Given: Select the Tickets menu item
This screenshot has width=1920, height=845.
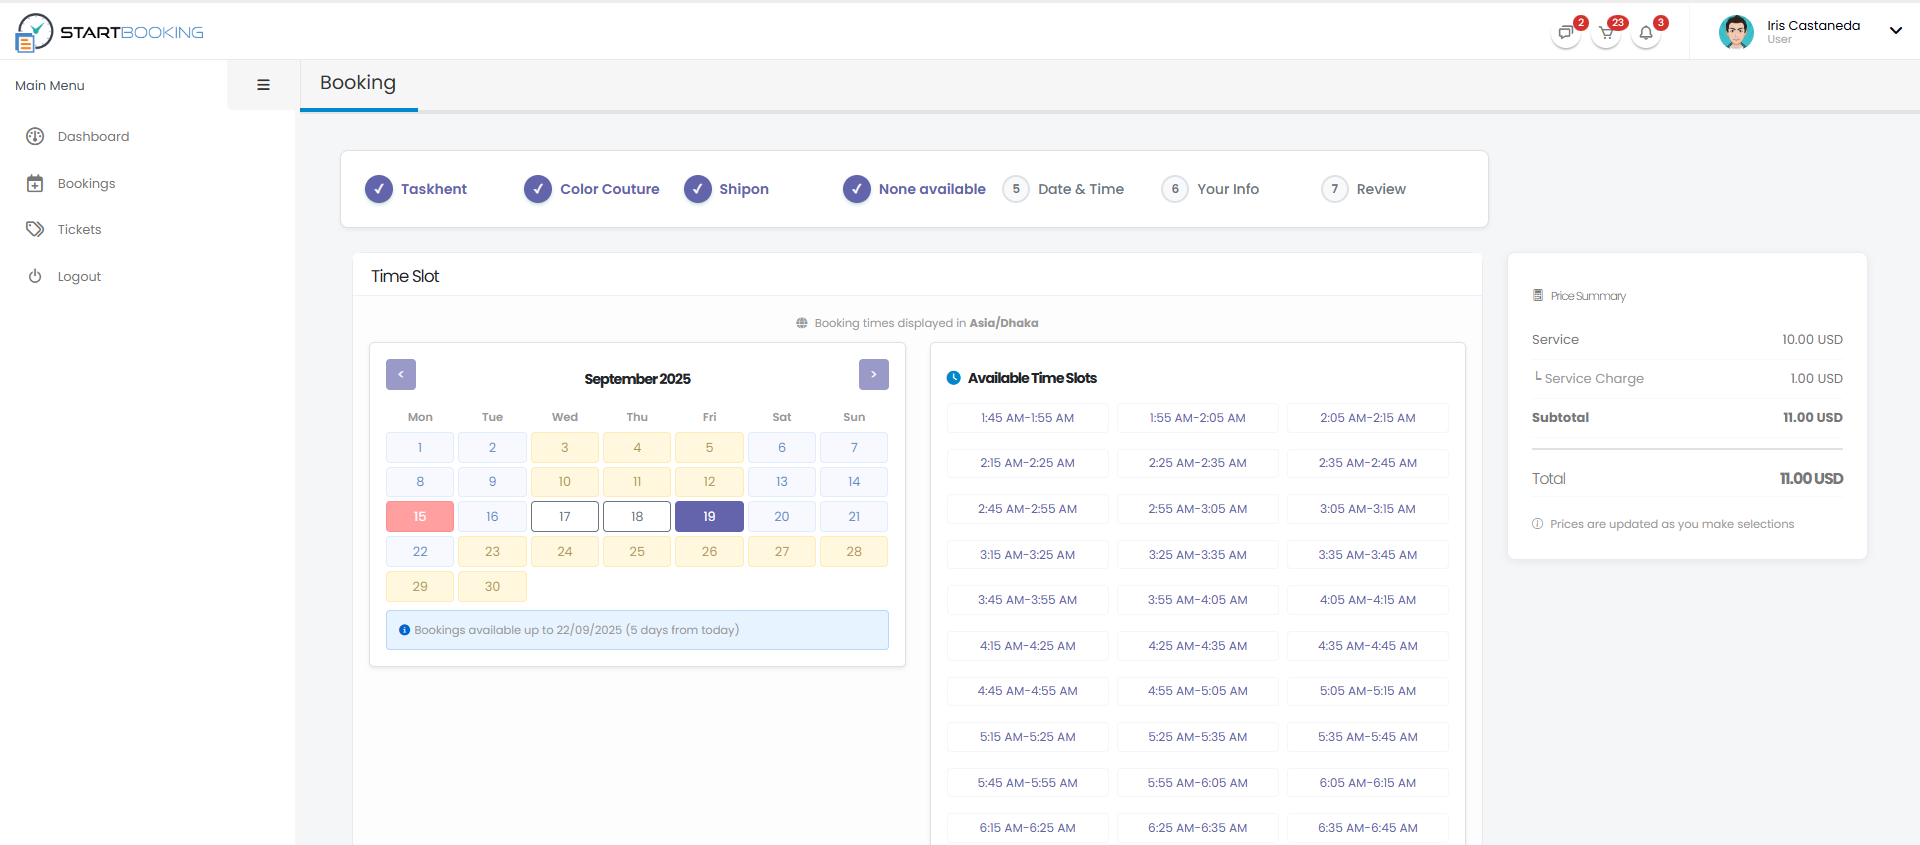Looking at the screenshot, I should [79, 230].
